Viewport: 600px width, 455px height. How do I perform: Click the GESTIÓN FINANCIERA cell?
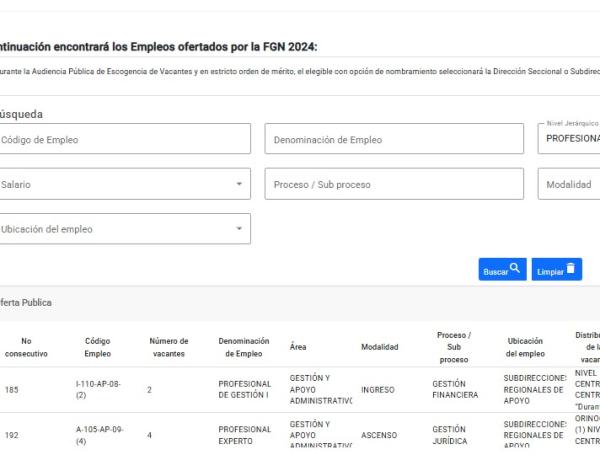tap(455, 389)
